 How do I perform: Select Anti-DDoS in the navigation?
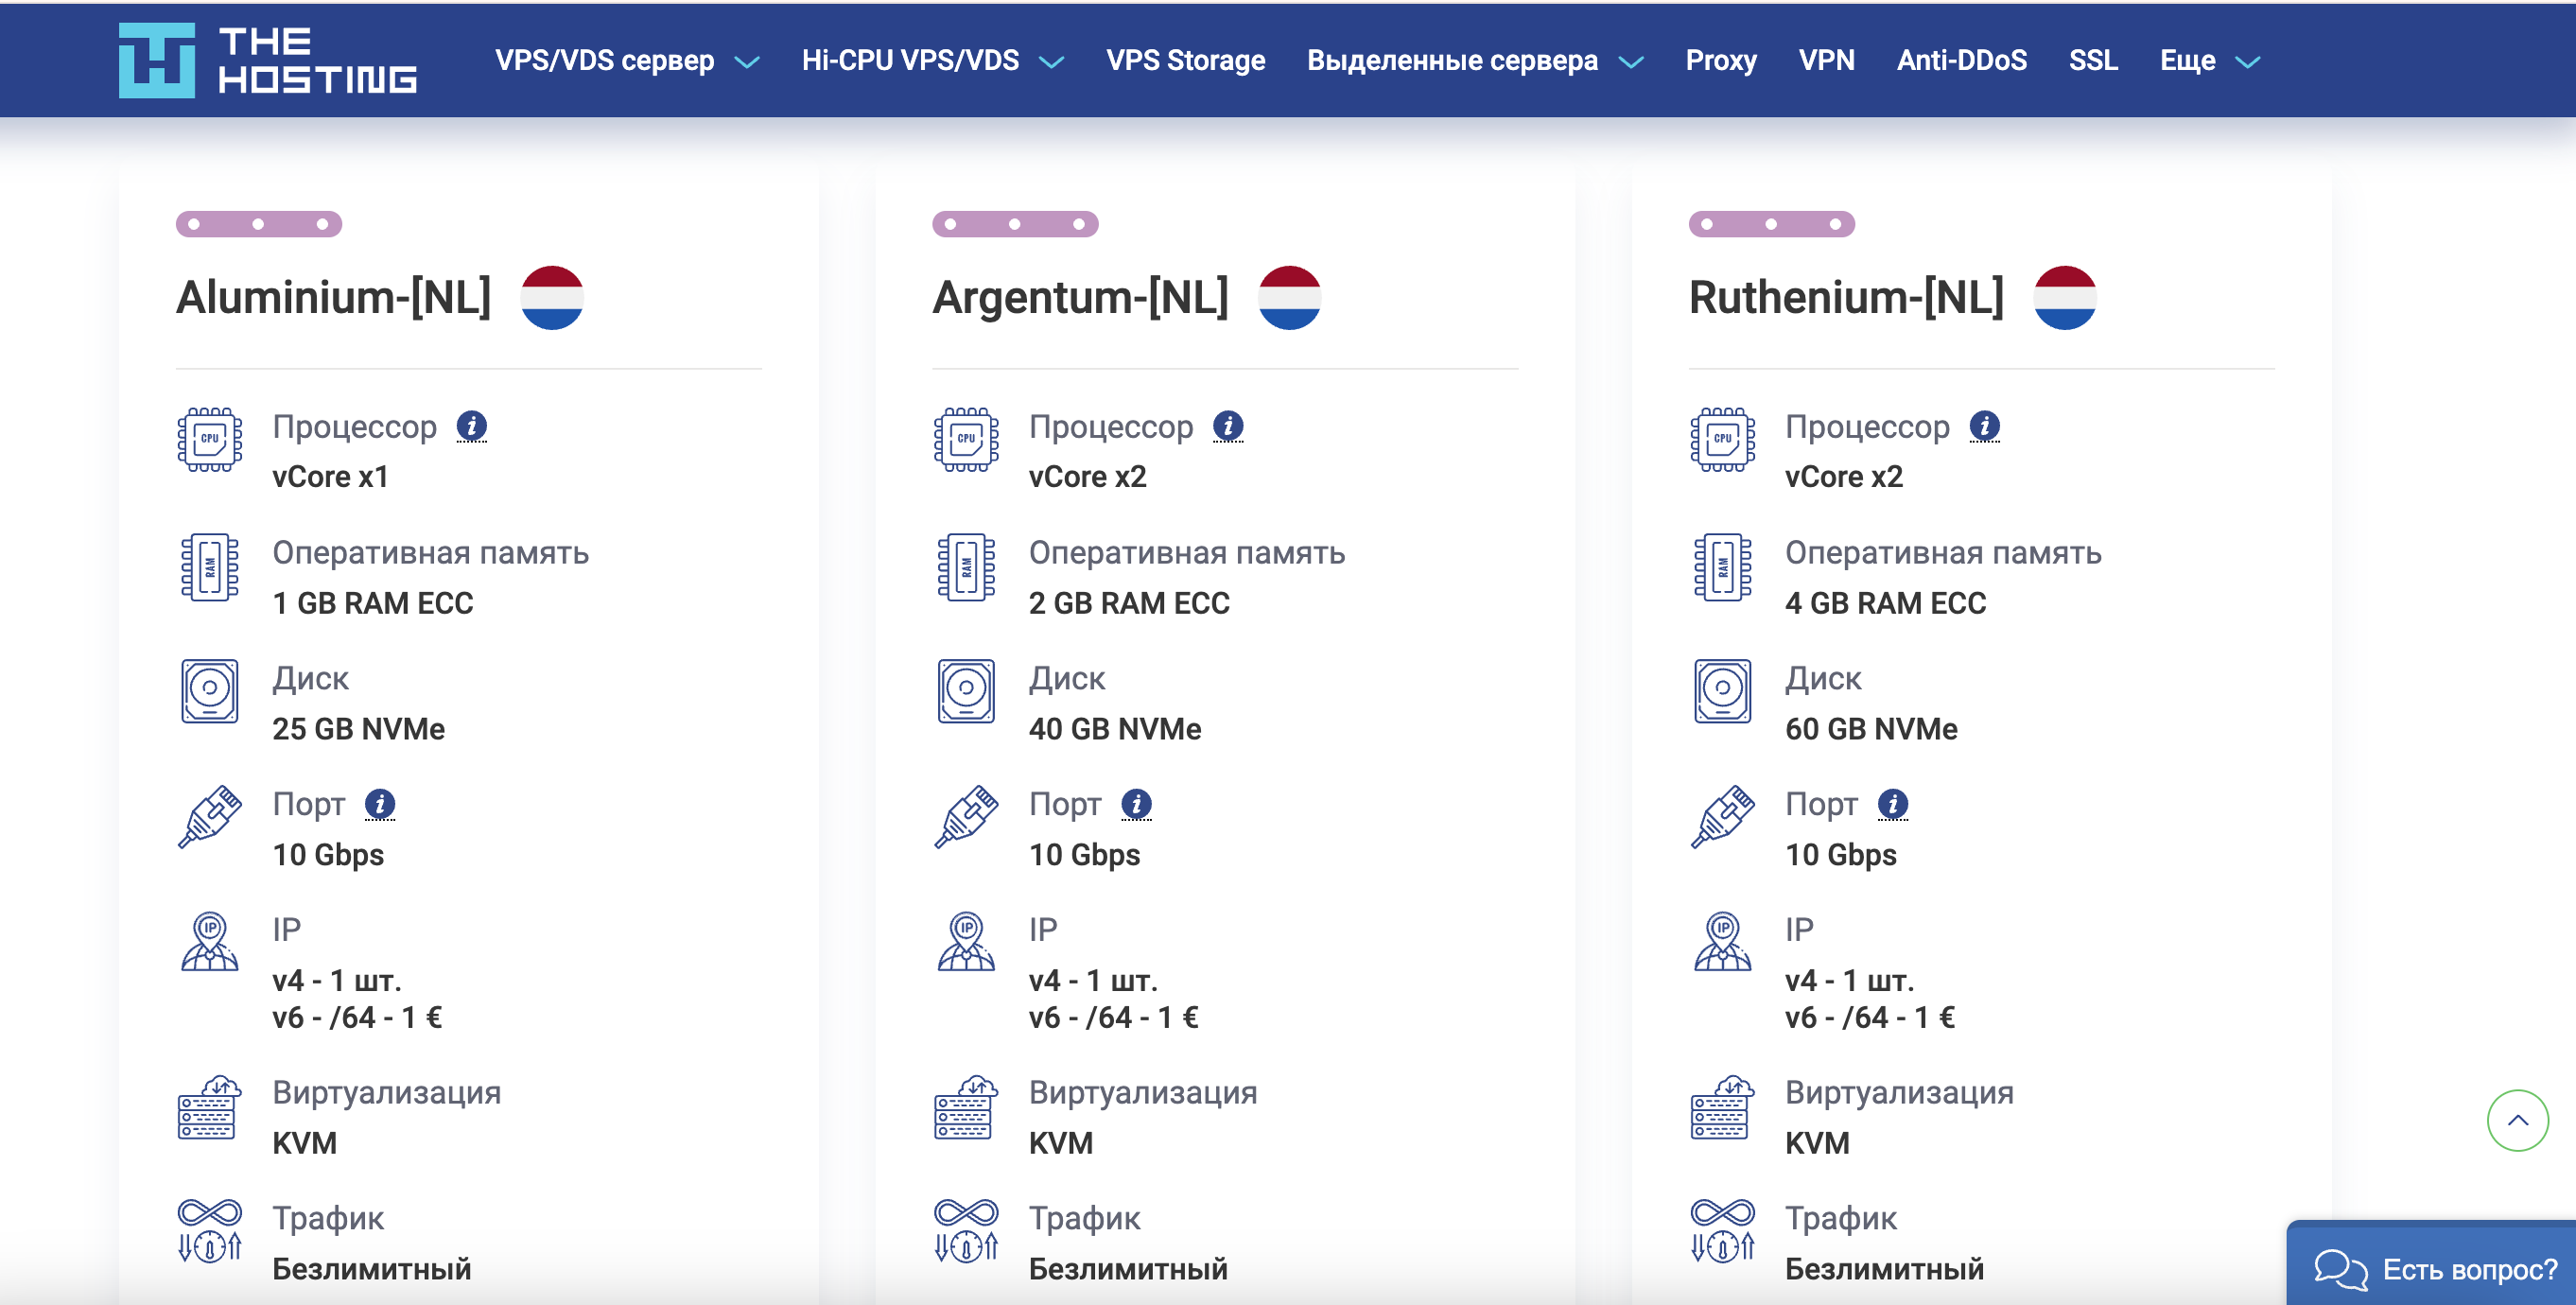point(1962,60)
